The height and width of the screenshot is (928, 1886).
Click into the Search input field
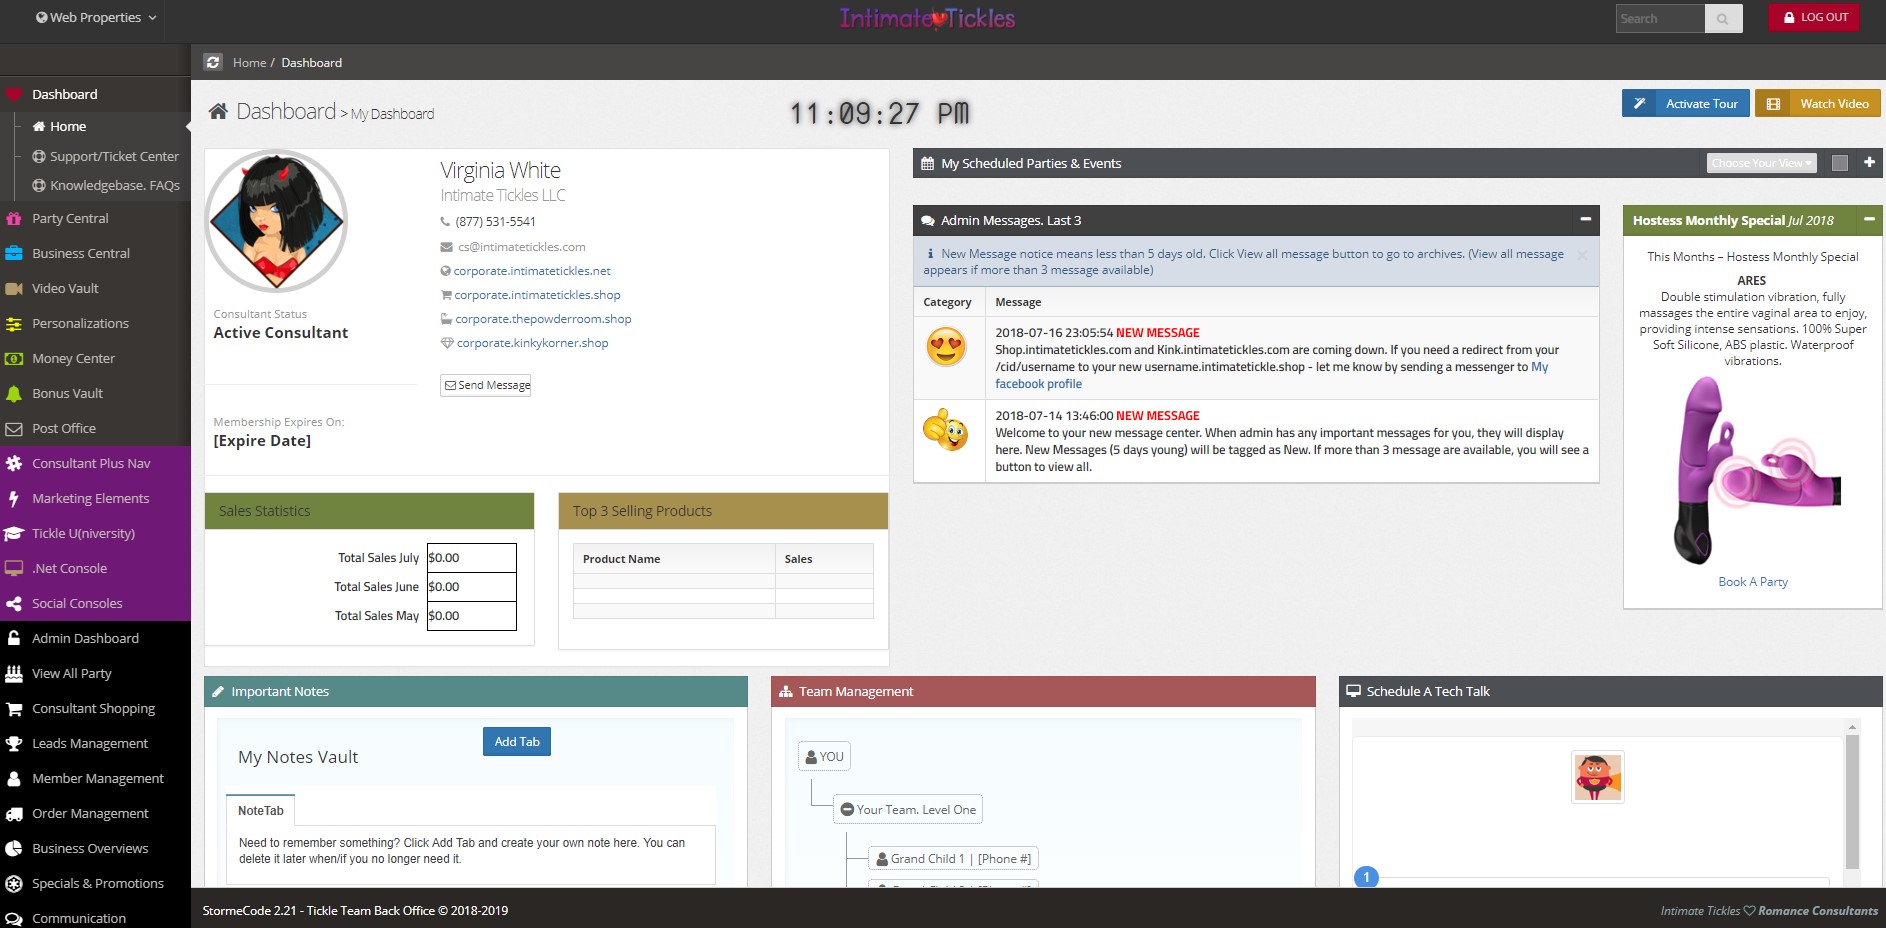pos(1660,18)
